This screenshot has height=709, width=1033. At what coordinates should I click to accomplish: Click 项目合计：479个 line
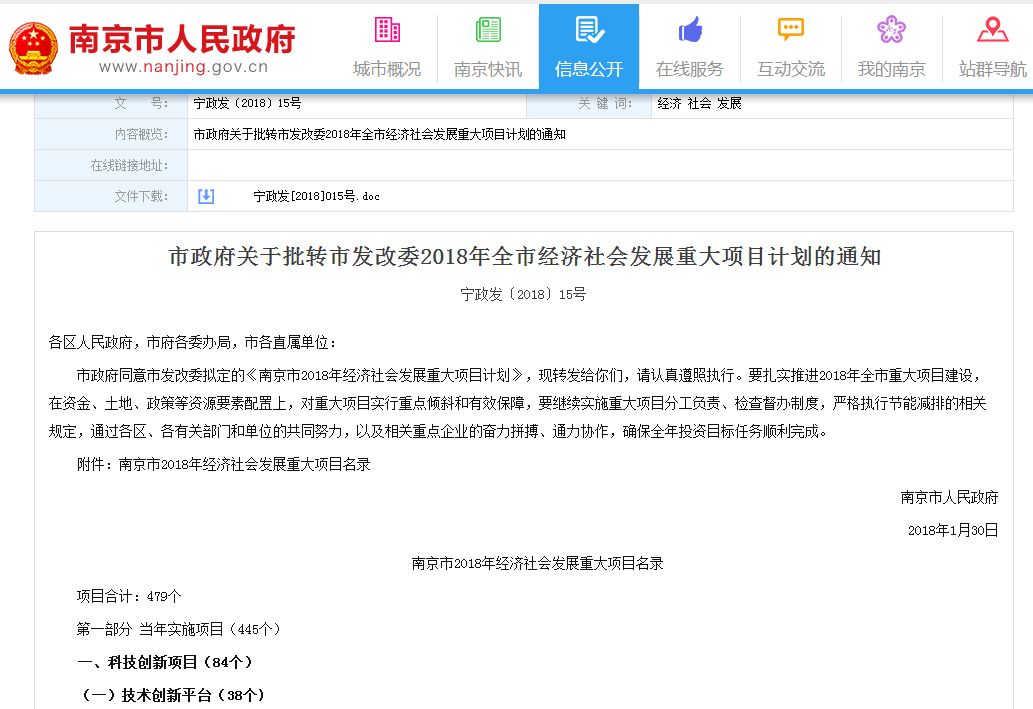[128, 596]
